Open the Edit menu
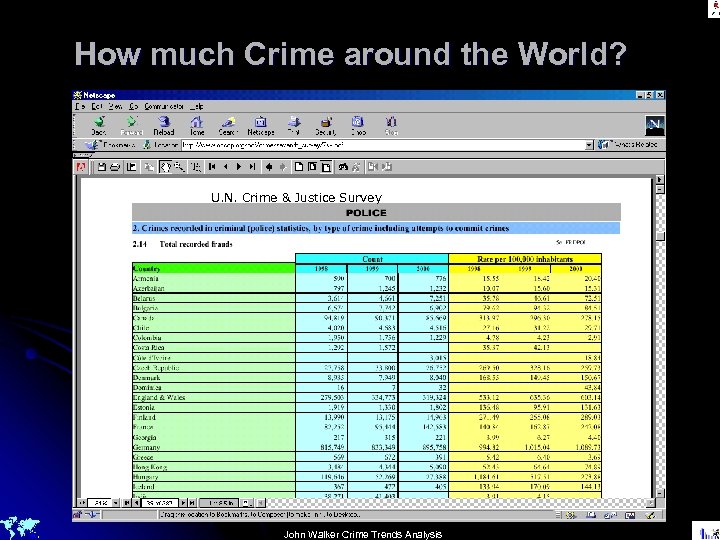Screen dimensions: 720x540 96,107
